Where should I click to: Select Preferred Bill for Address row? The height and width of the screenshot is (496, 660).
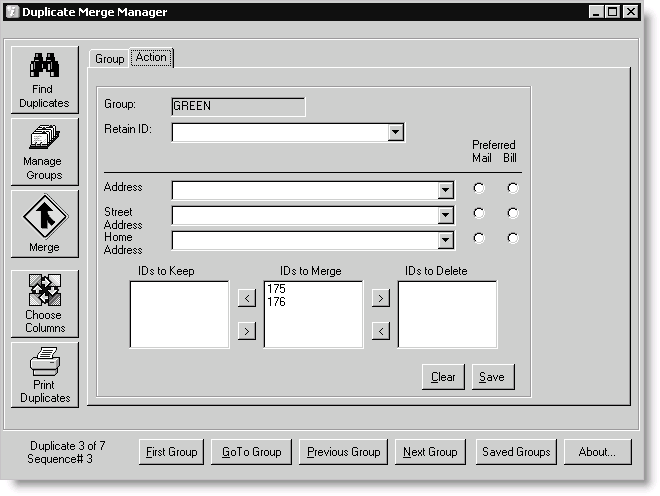(x=513, y=188)
